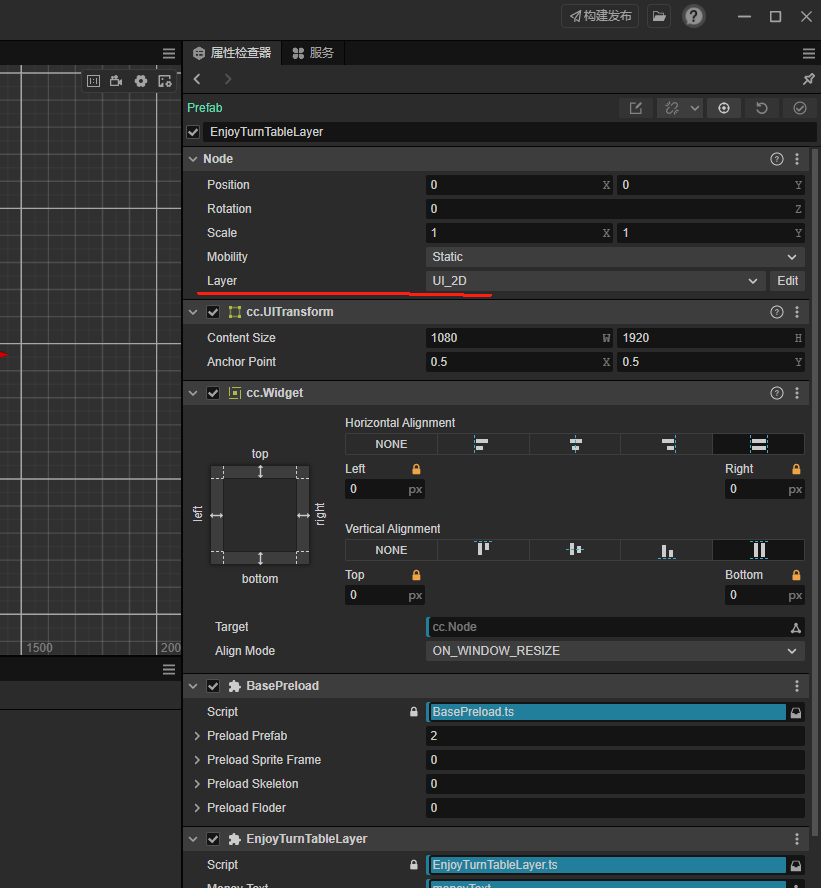
Task: Expand the Preload Prefab array
Action: tap(196, 736)
